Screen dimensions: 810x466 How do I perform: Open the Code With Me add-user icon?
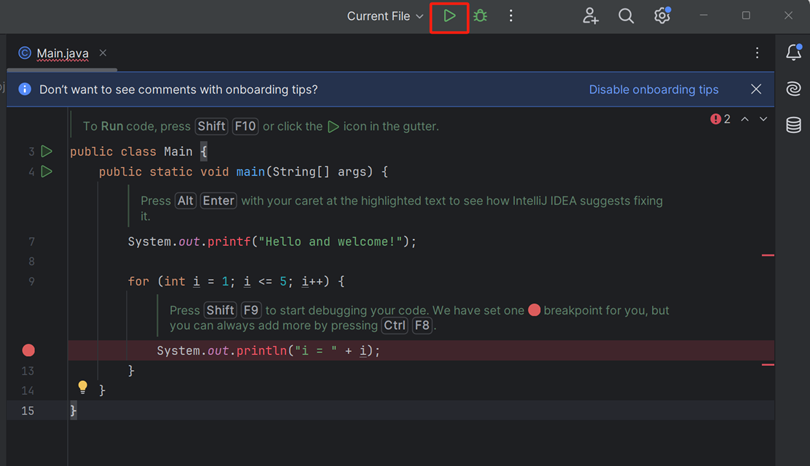coord(590,16)
